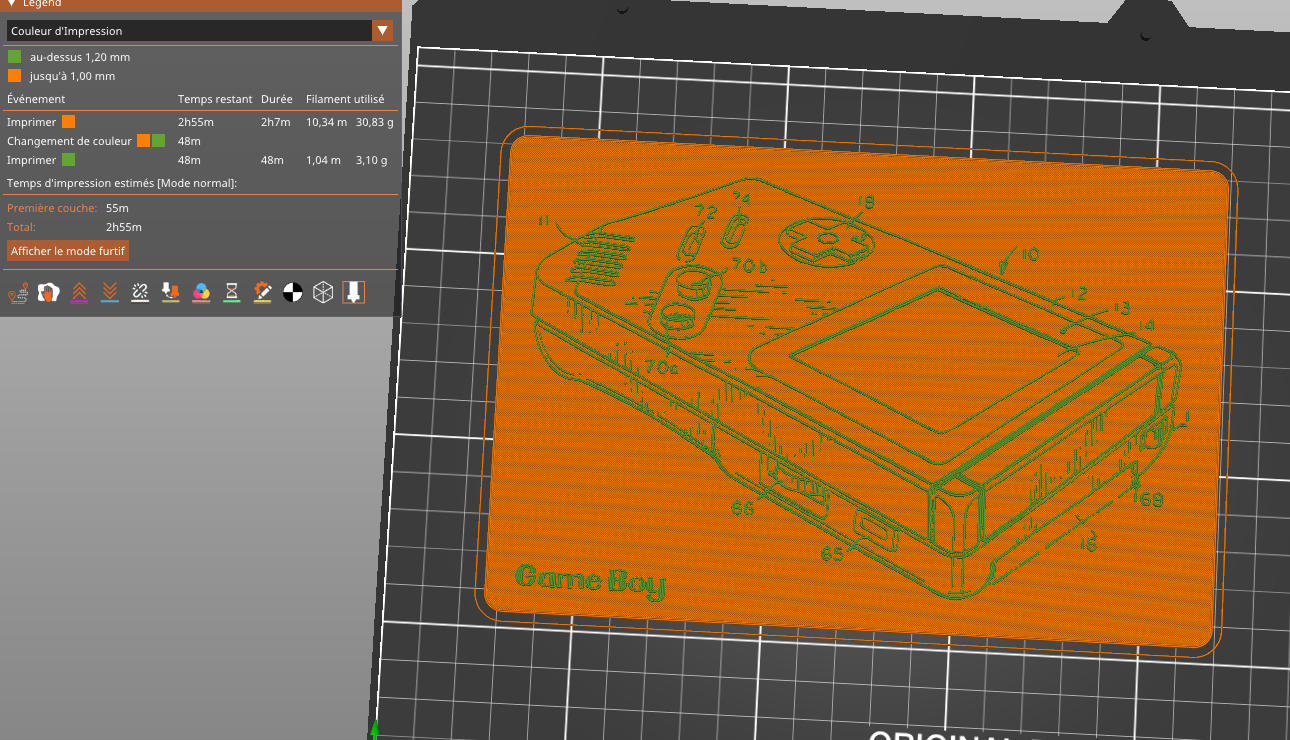The width and height of the screenshot is (1290, 740).
Task: Click the 3,10 g filament weight value
Action: click(x=371, y=160)
